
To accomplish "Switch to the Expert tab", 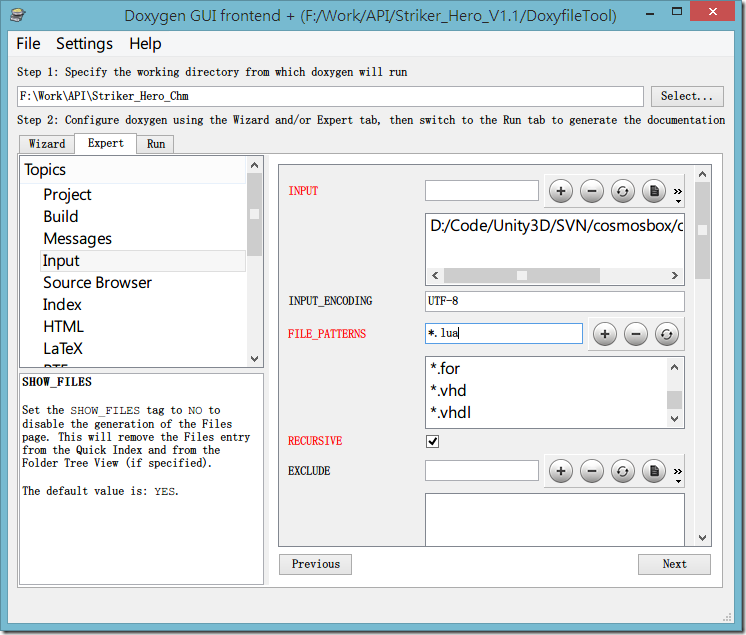I will [x=106, y=143].
